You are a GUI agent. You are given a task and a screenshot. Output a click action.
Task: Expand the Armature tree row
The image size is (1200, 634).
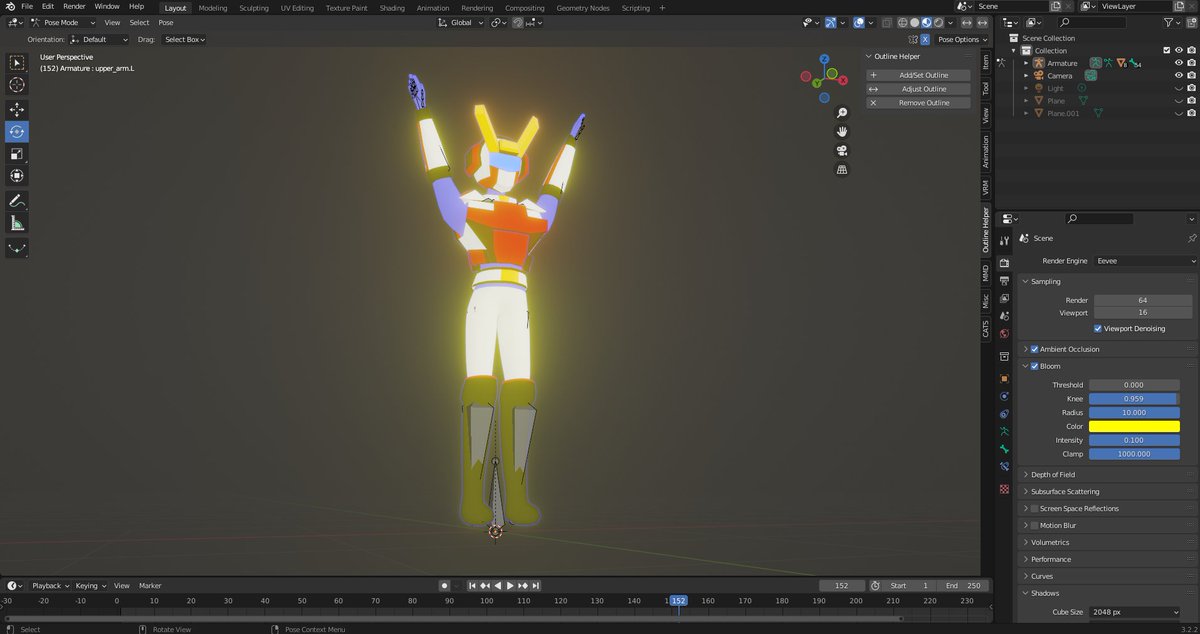pos(1026,63)
